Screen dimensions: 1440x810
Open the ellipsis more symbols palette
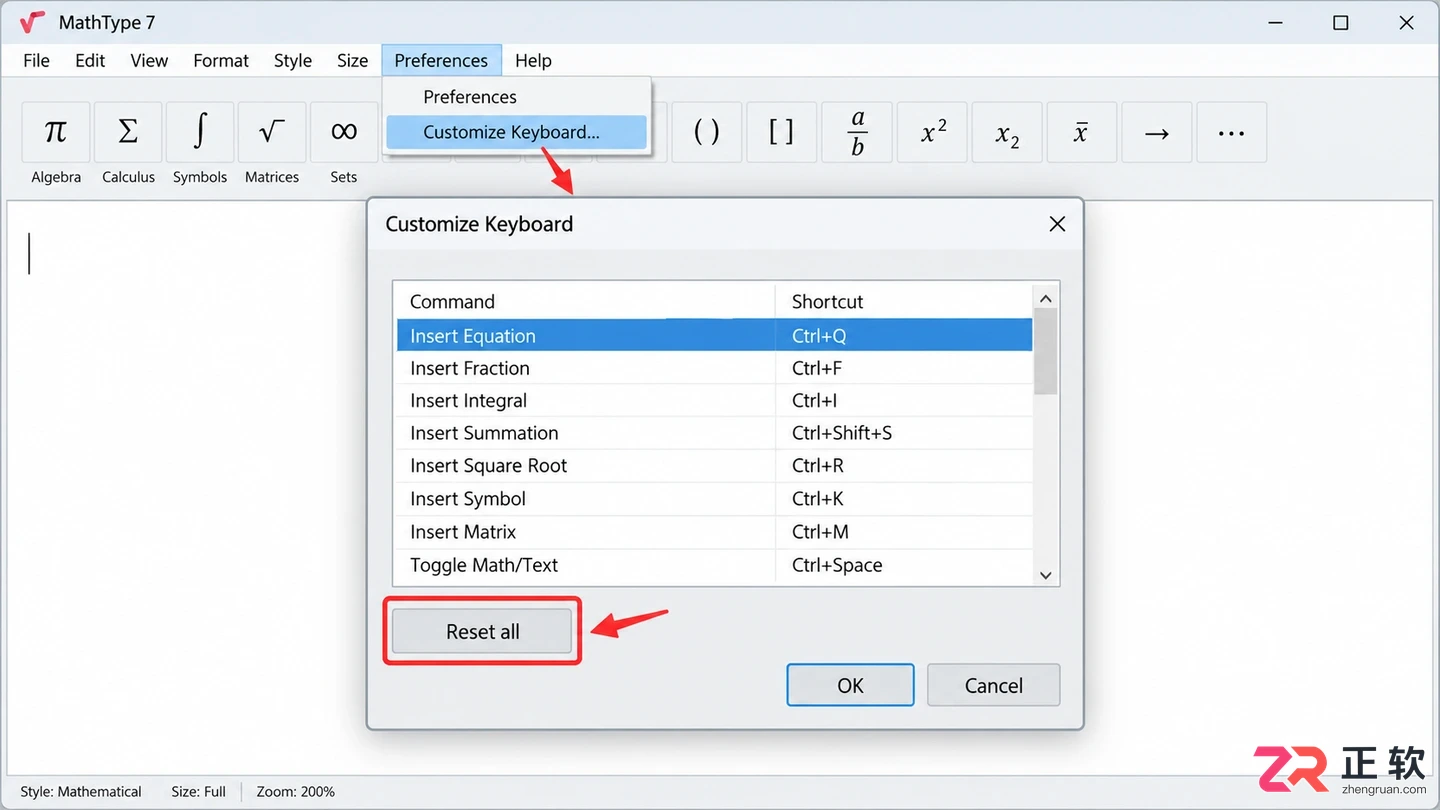(x=1232, y=132)
